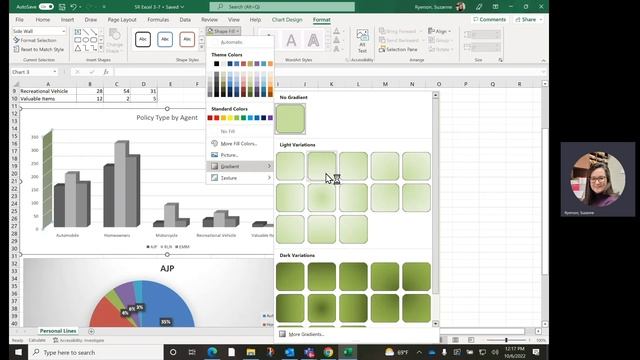Viewport: 640px width, 360px height.
Task: Open the Chart Elements 'Side Wall' dropdown
Action: click(64, 31)
